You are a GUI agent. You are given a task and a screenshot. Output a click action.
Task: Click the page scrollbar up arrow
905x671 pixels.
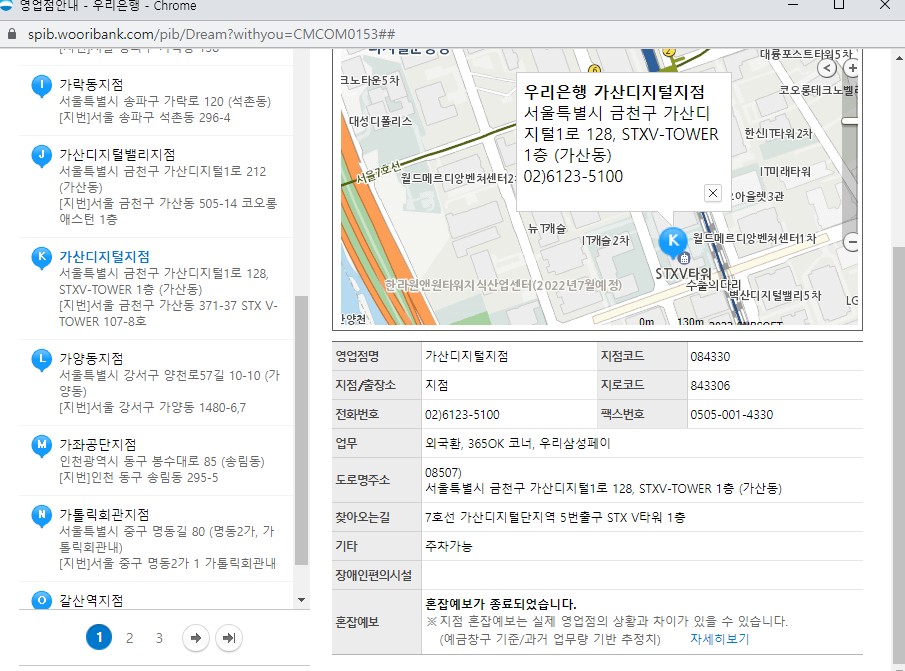pos(899,58)
